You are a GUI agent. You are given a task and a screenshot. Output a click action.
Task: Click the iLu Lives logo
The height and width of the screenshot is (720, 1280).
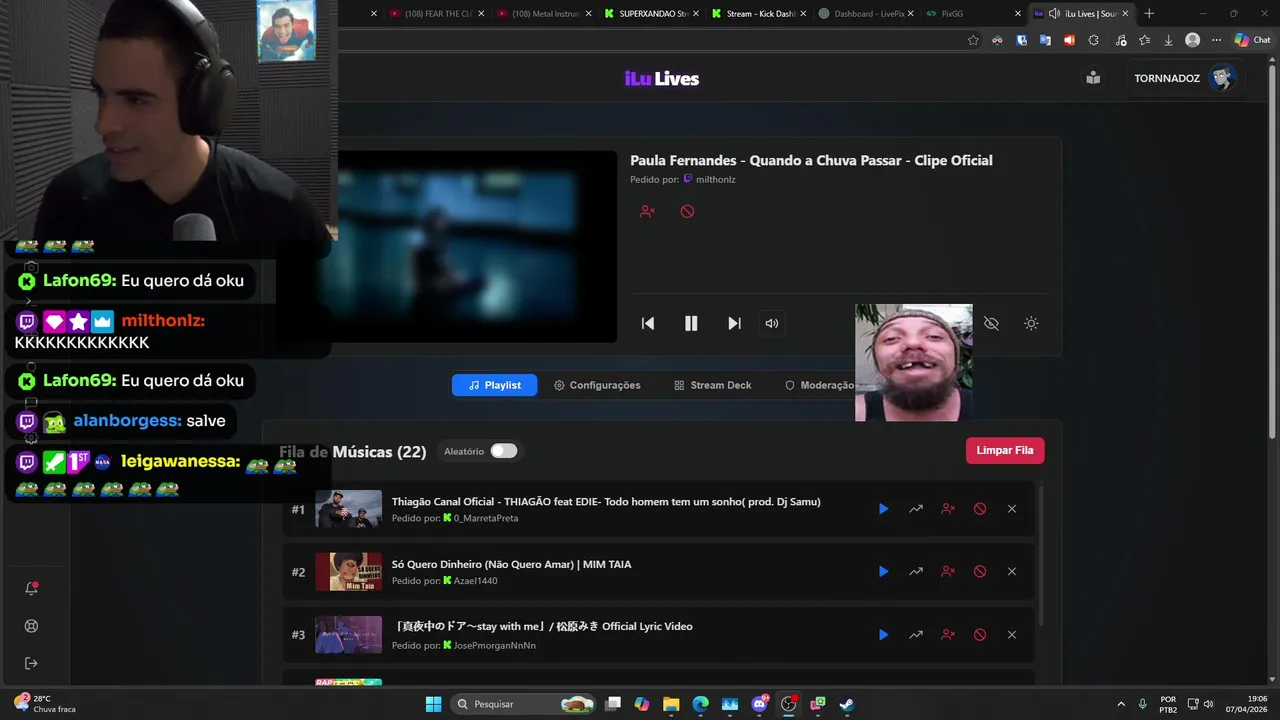(661, 79)
